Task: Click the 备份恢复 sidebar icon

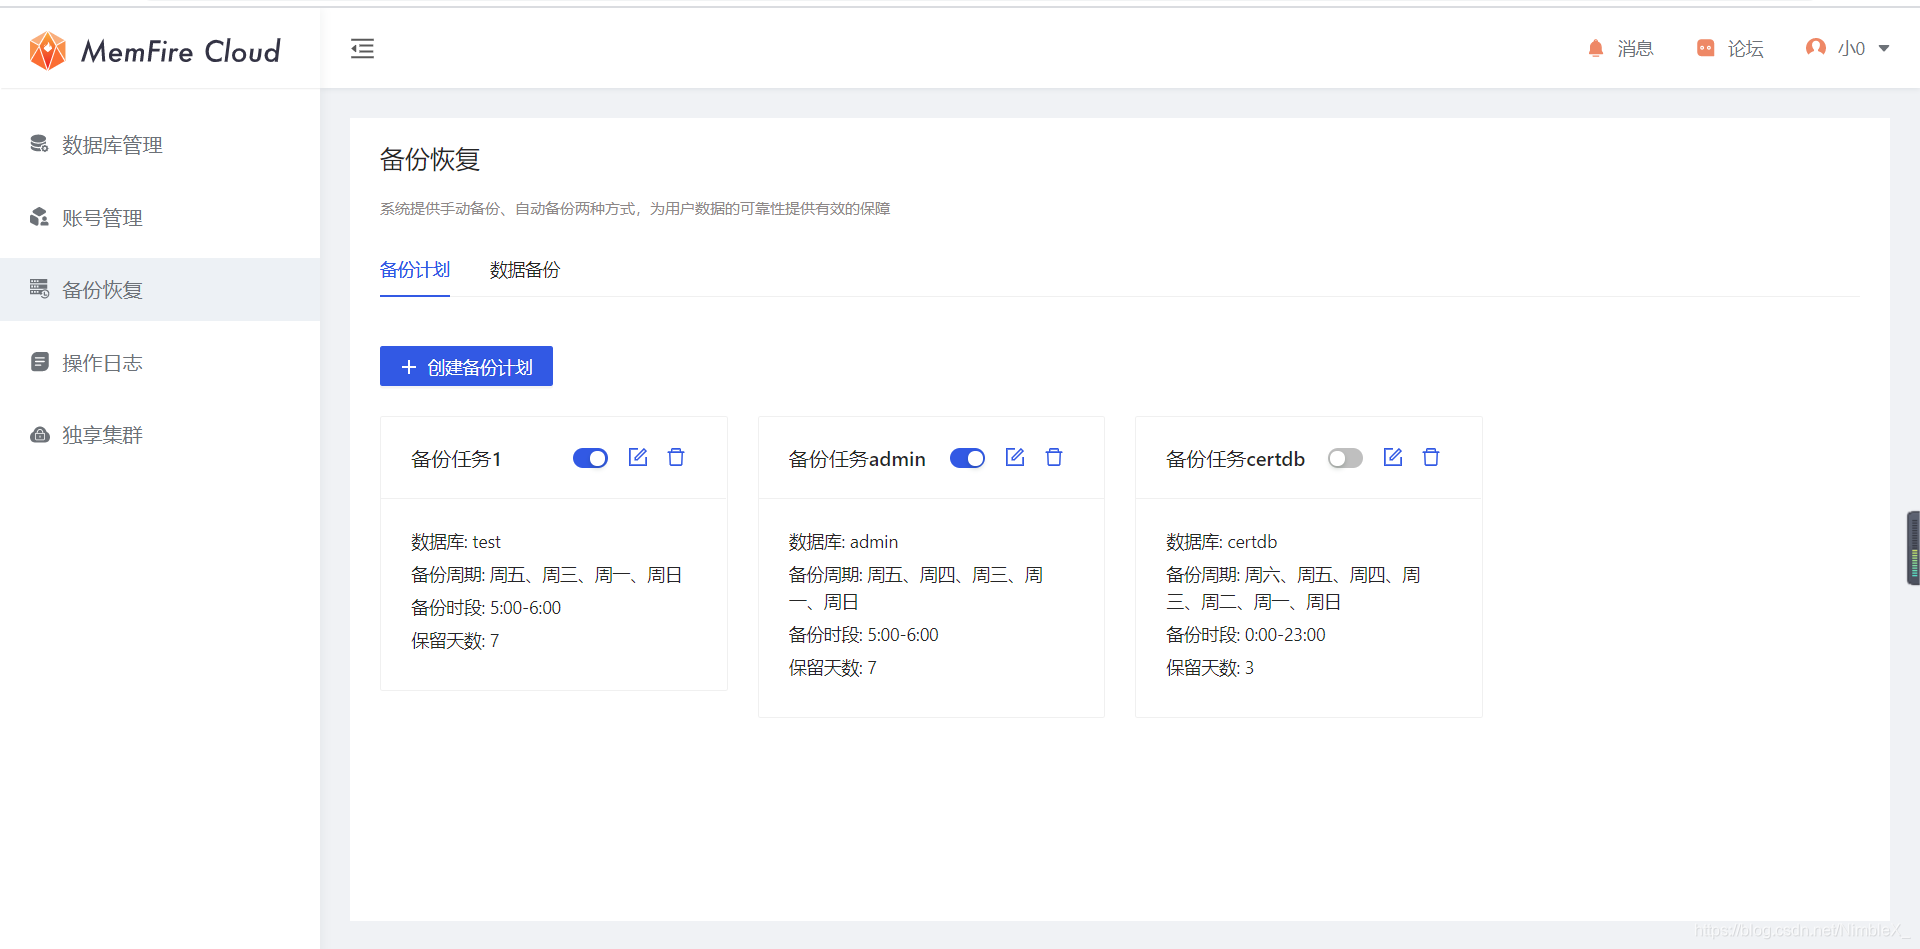Action: click(39, 289)
